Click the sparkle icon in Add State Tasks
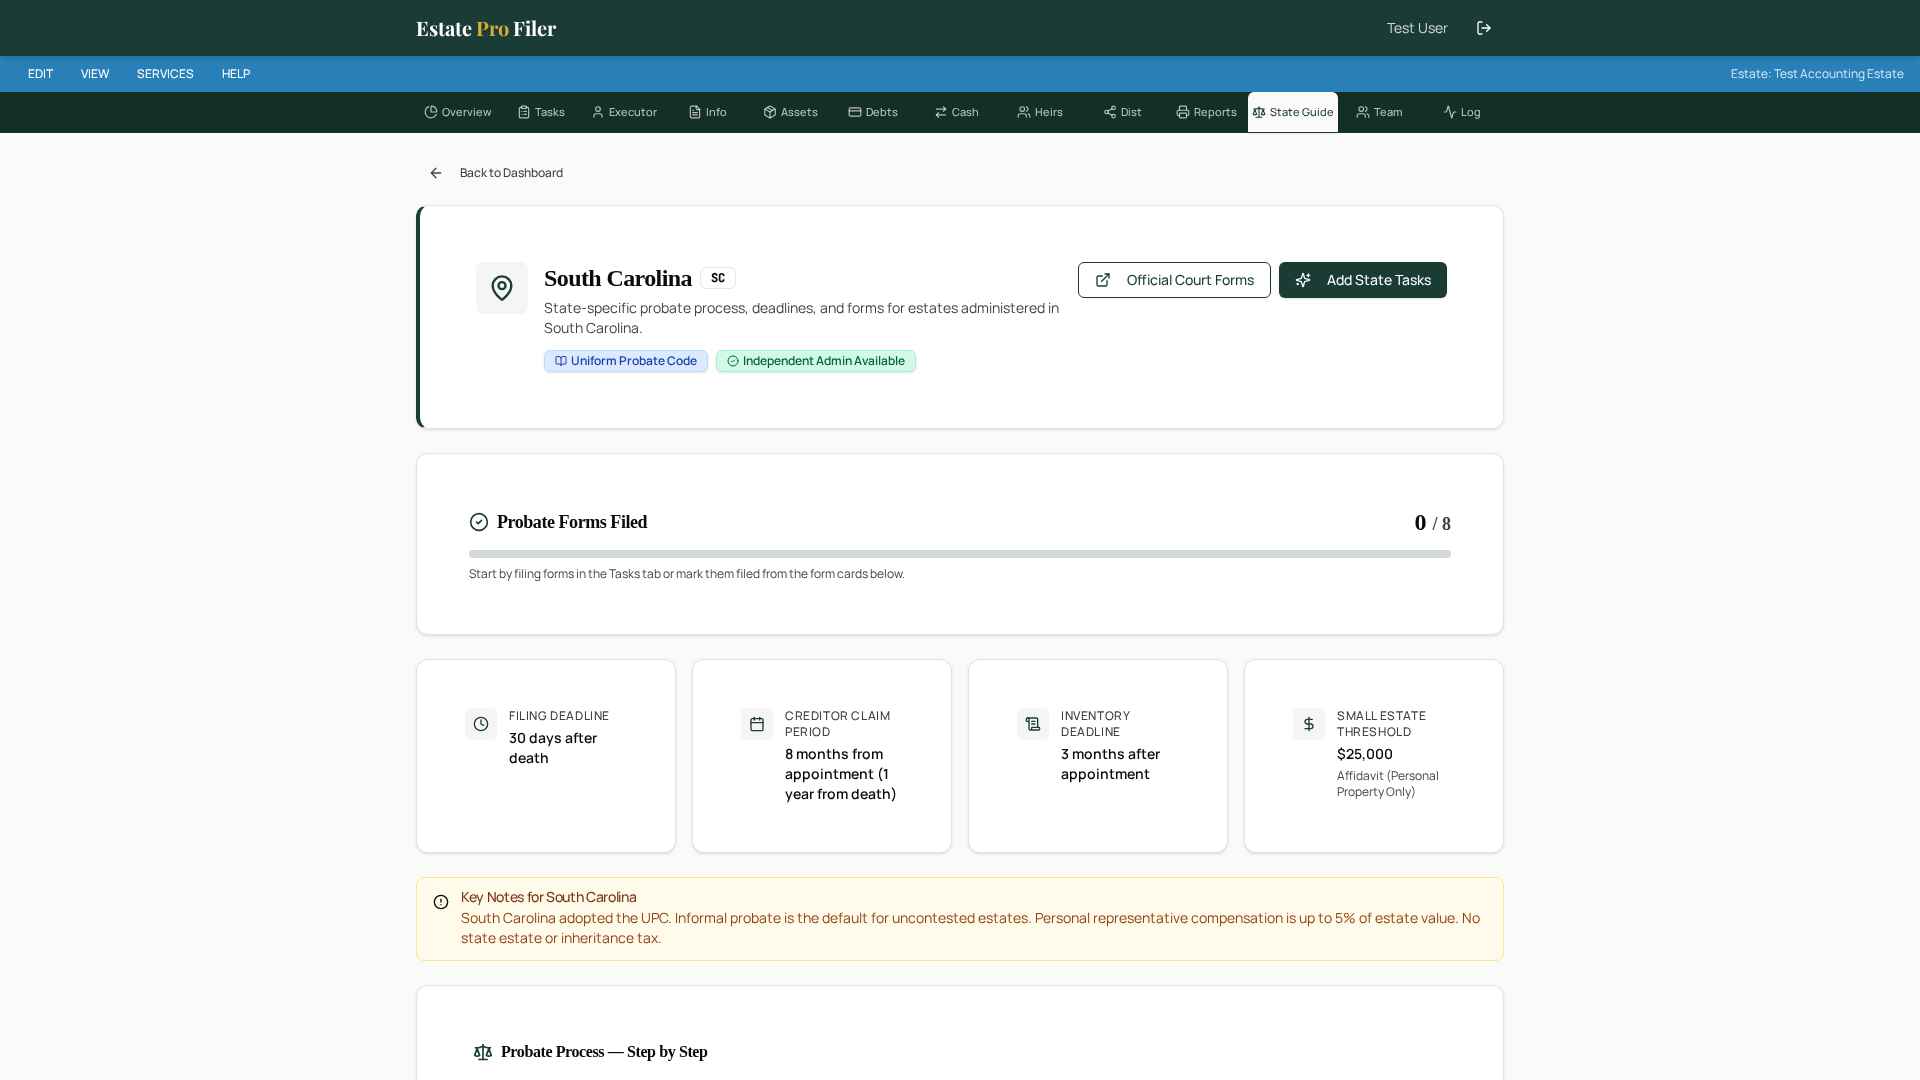The width and height of the screenshot is (1920, 1080). pyautogui.click(x=1303, y=280)
